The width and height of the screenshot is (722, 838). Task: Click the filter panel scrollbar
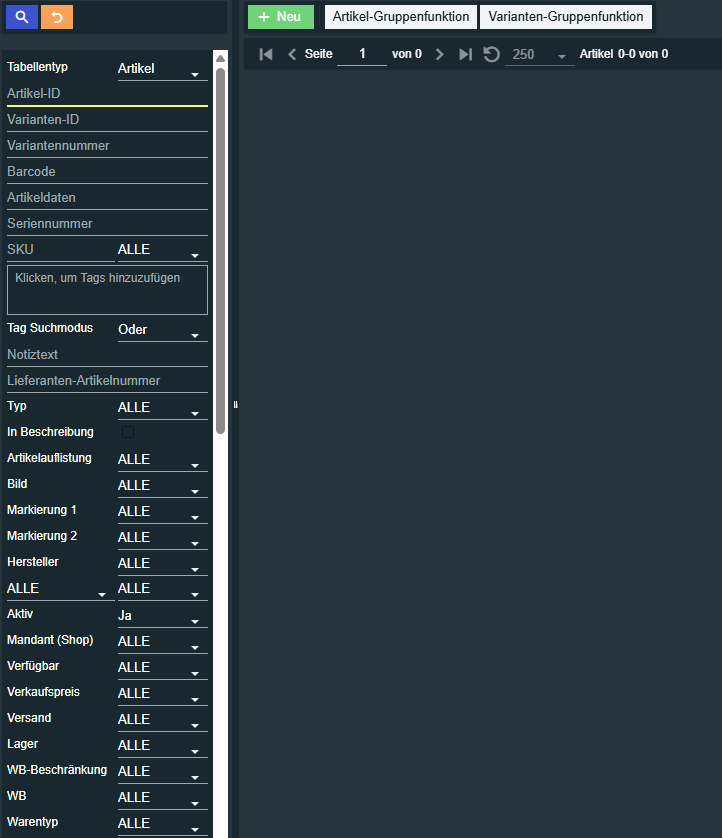(220, 250)
